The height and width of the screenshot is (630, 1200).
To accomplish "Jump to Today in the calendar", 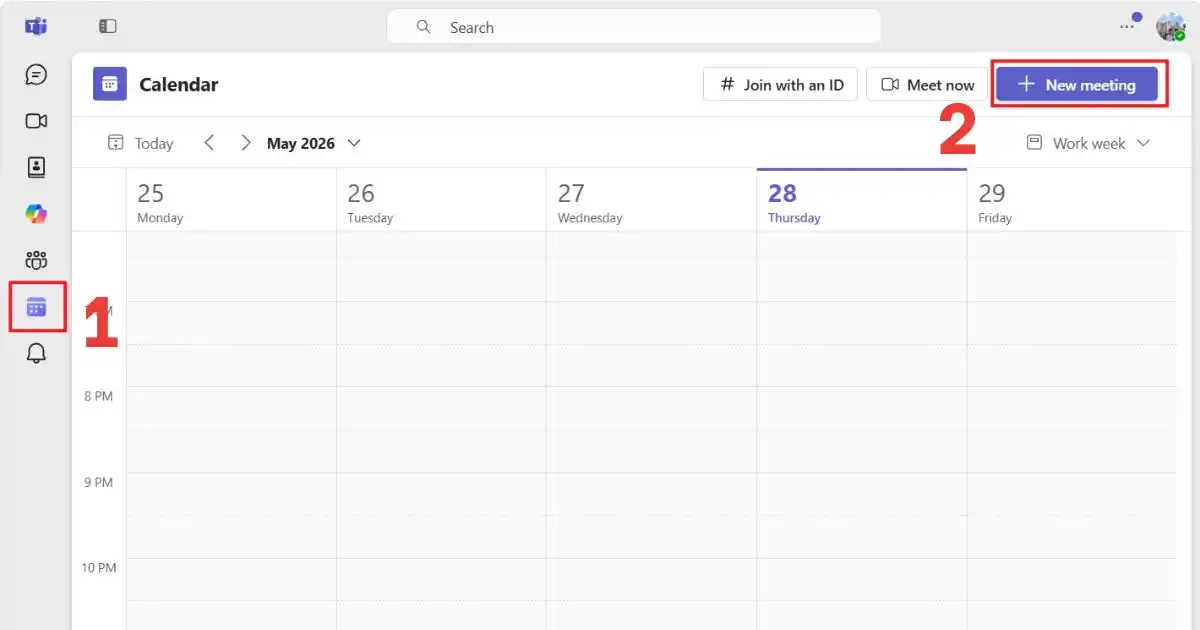I will click(x=141, y=143).
